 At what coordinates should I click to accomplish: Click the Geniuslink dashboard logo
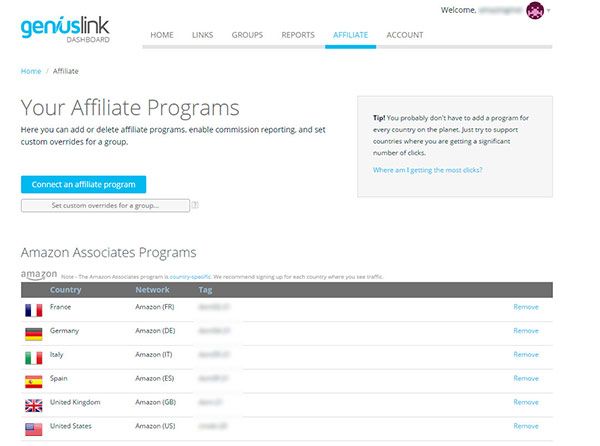(x=65, y=29)
